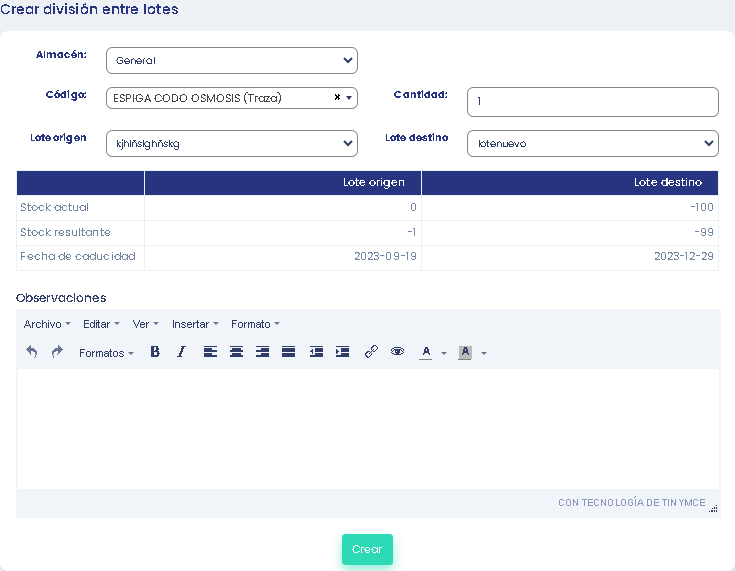This screenshot has height=571, width=735.
Task: Open the Insertar menu
Action: click(x=195, y=324)
